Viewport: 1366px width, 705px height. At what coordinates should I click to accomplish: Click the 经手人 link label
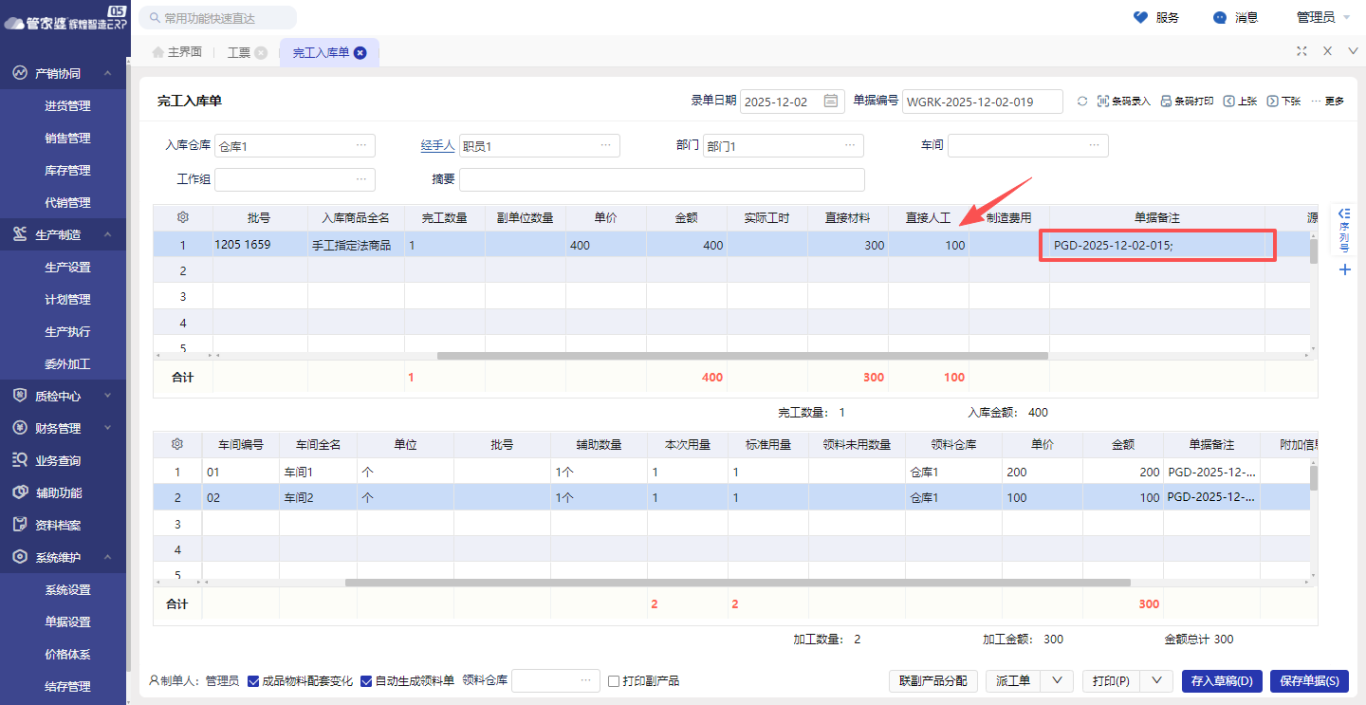tap(437, 146)
